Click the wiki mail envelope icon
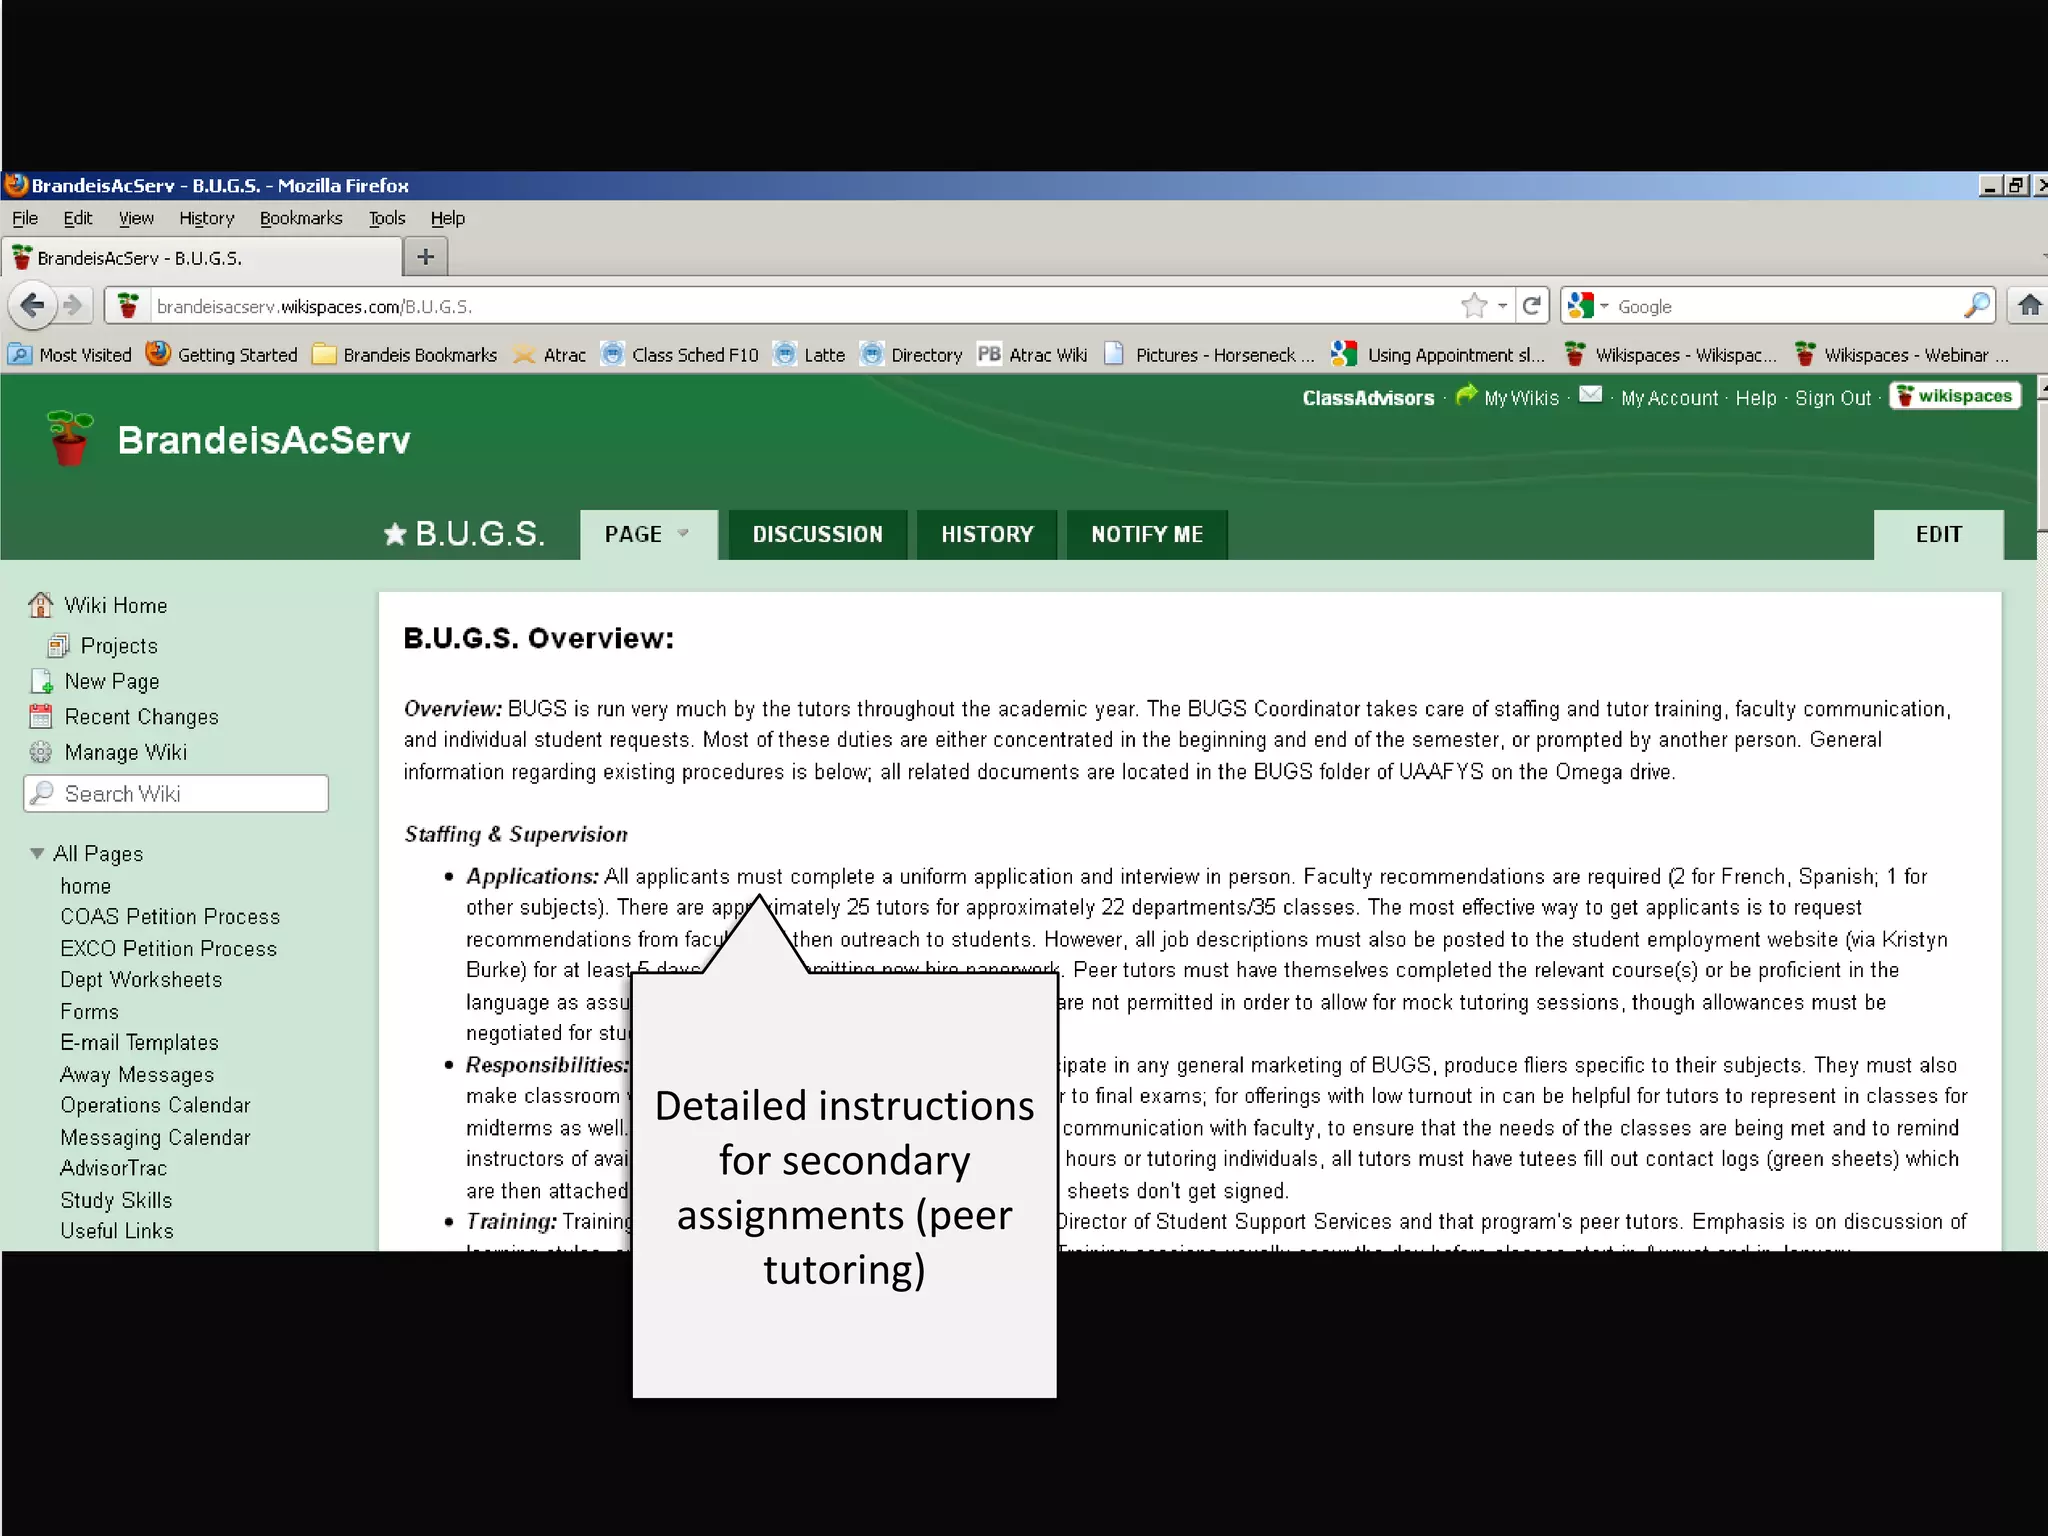Screen dimensions: 2048x1536 click(x=1590, y=395)
